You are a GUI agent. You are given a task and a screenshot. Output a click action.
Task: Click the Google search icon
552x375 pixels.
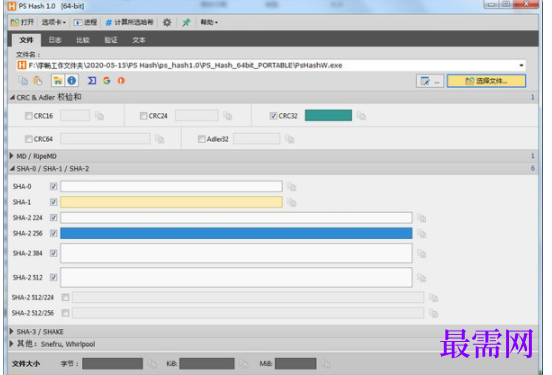(107, 81)
